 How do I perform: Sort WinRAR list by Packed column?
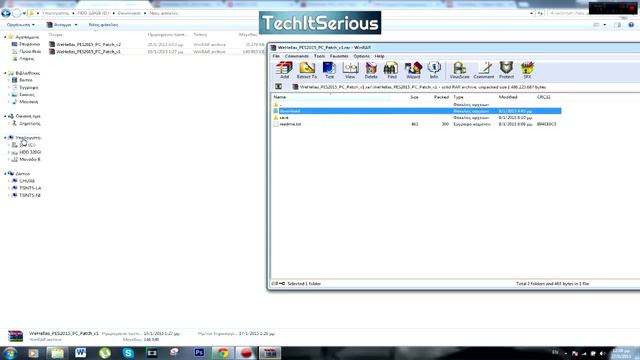pos(441,97)
